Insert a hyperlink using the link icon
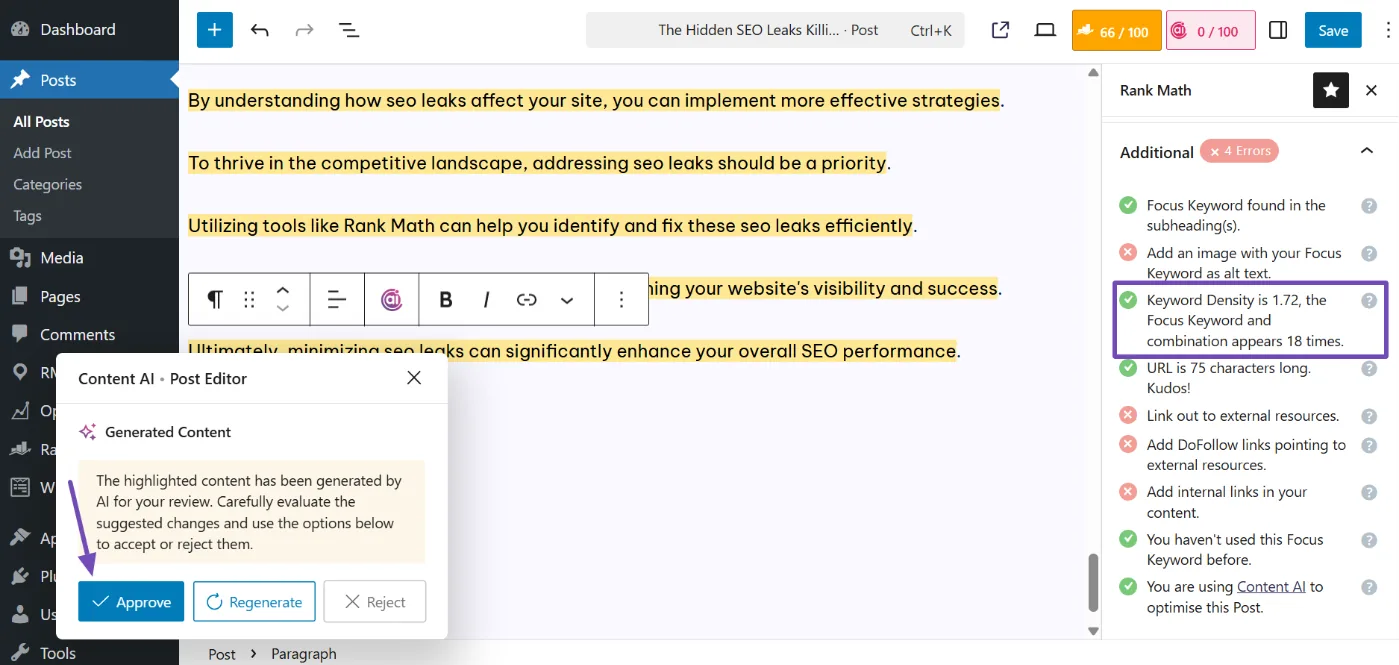 (524, 299)
